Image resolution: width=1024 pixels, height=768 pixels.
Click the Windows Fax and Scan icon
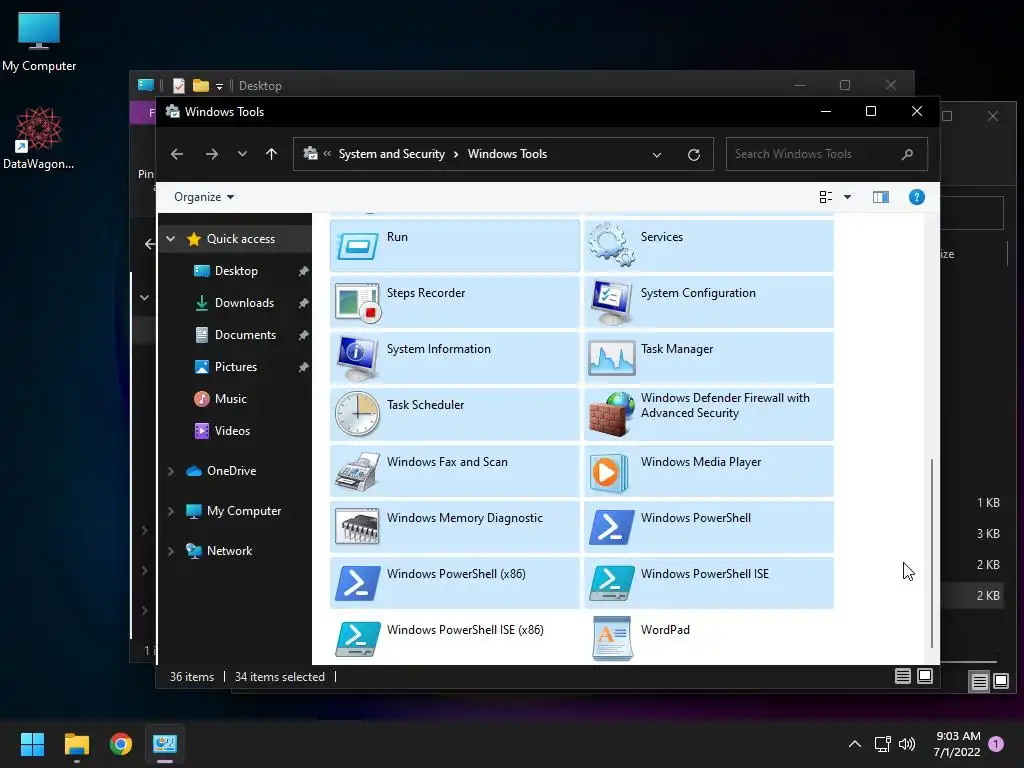click(x=357, y=471)
